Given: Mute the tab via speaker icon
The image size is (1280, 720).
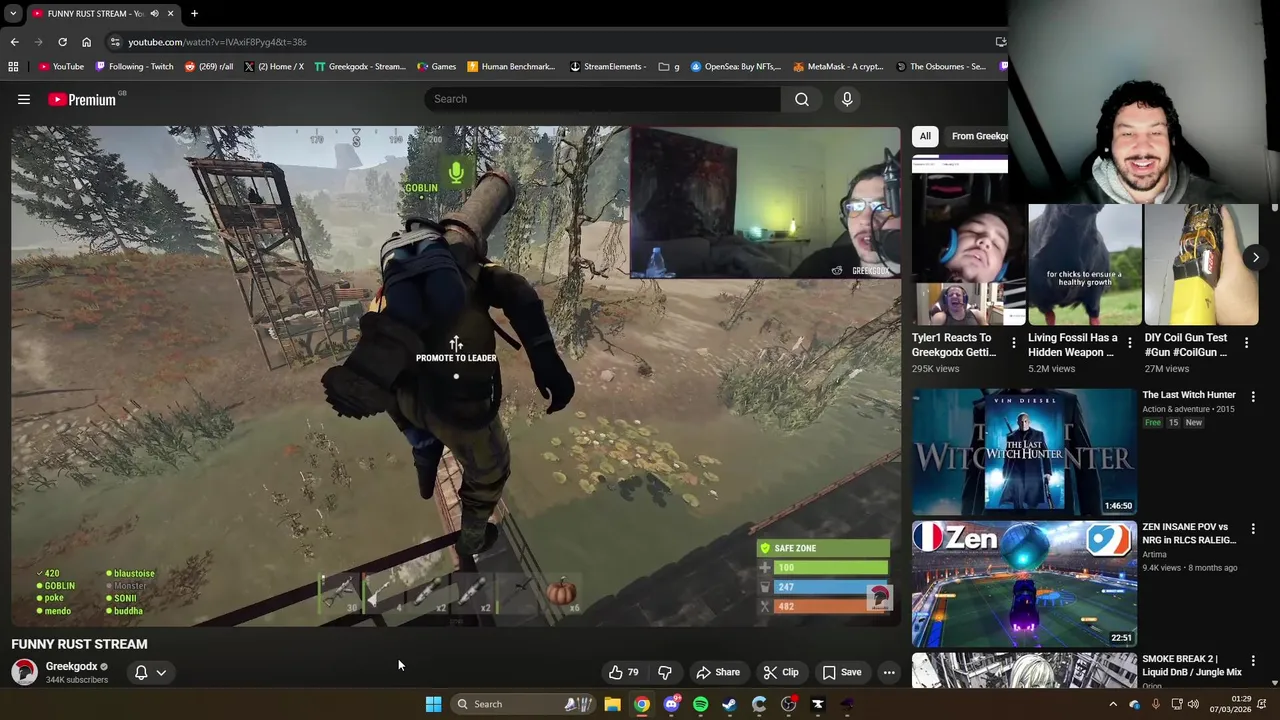Looking at the screenshot, I should [x=154, y=13].
